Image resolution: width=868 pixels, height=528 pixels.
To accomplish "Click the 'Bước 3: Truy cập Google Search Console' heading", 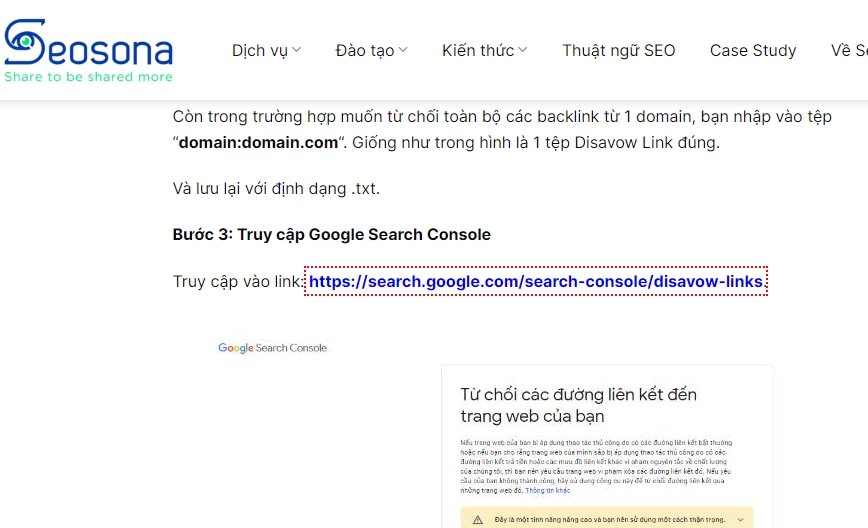I will click(x=332, y=235).
